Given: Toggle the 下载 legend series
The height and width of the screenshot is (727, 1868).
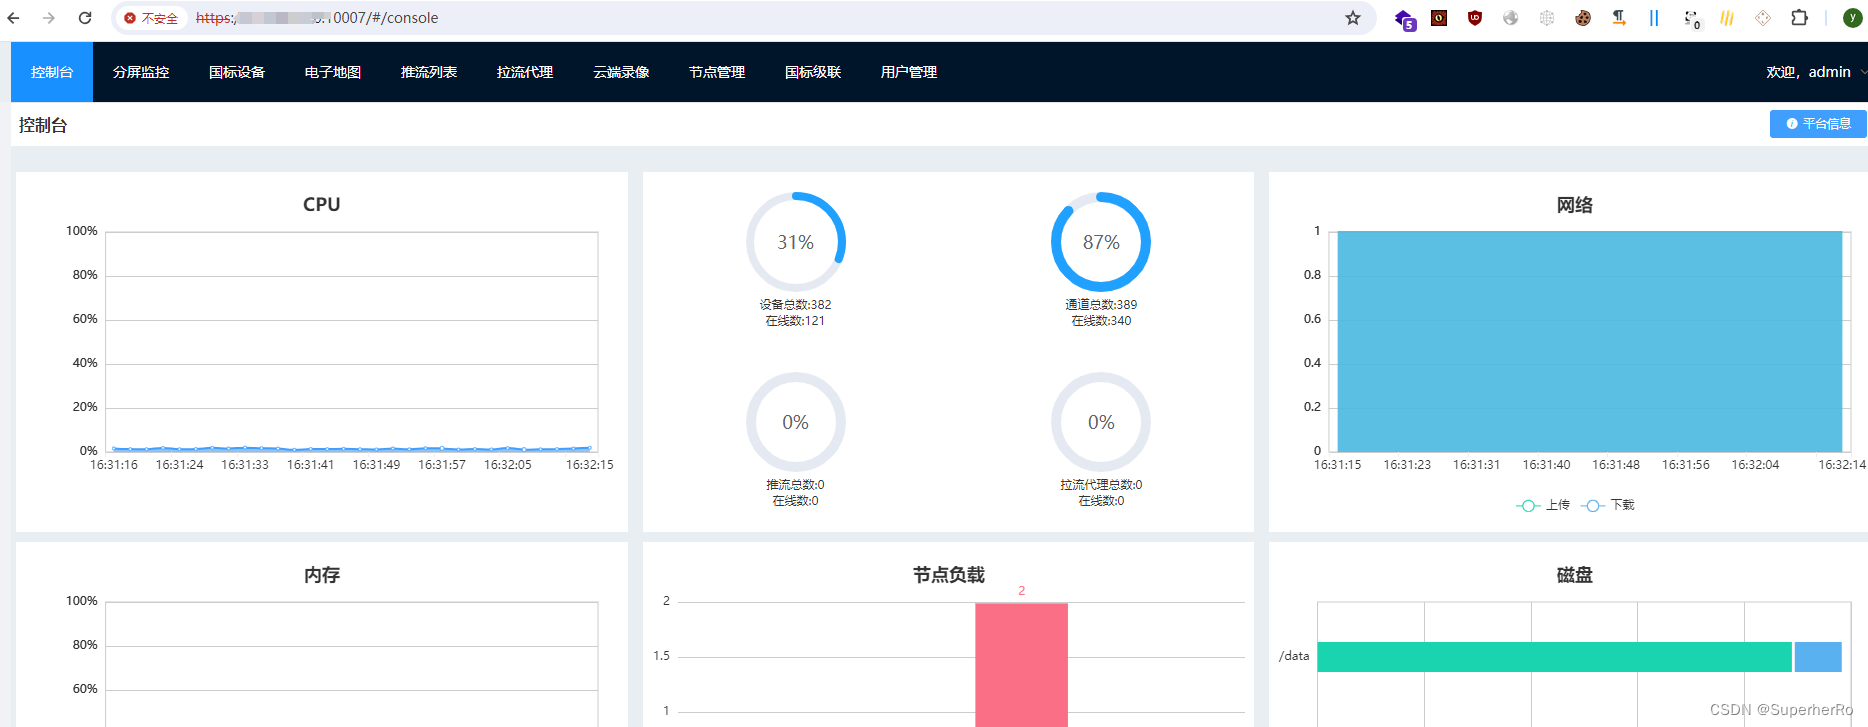Looking at the screenshot, I should tap(1607, 505).
